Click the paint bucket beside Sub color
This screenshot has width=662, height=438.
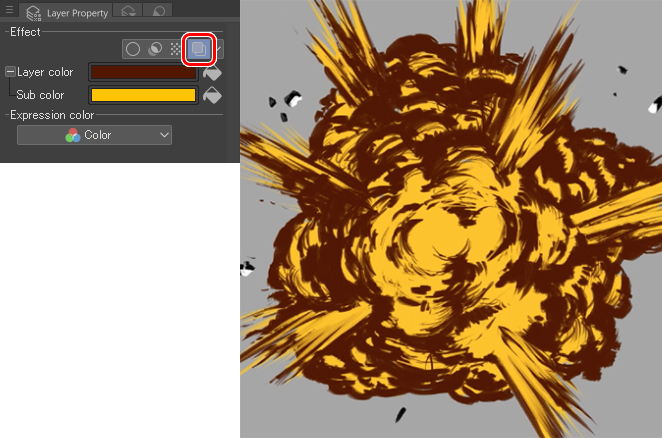point(212,96)
